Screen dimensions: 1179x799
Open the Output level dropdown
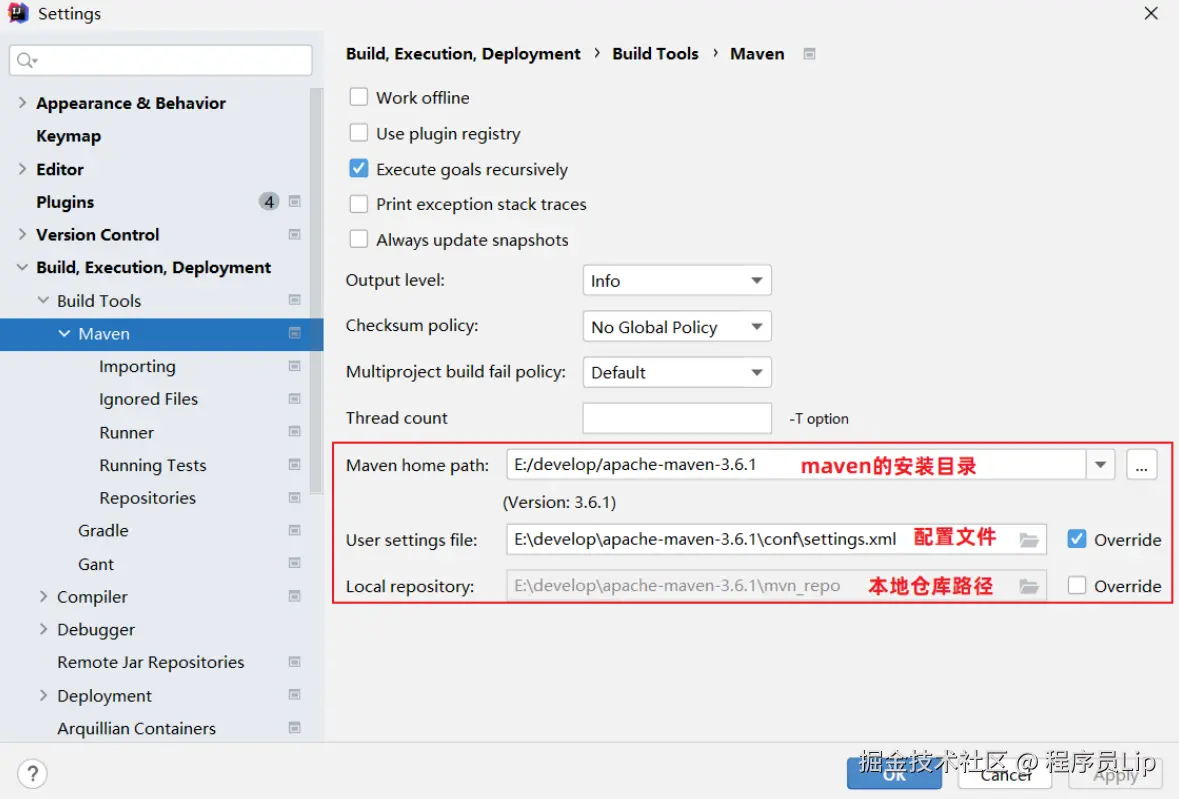click(677, 280)
